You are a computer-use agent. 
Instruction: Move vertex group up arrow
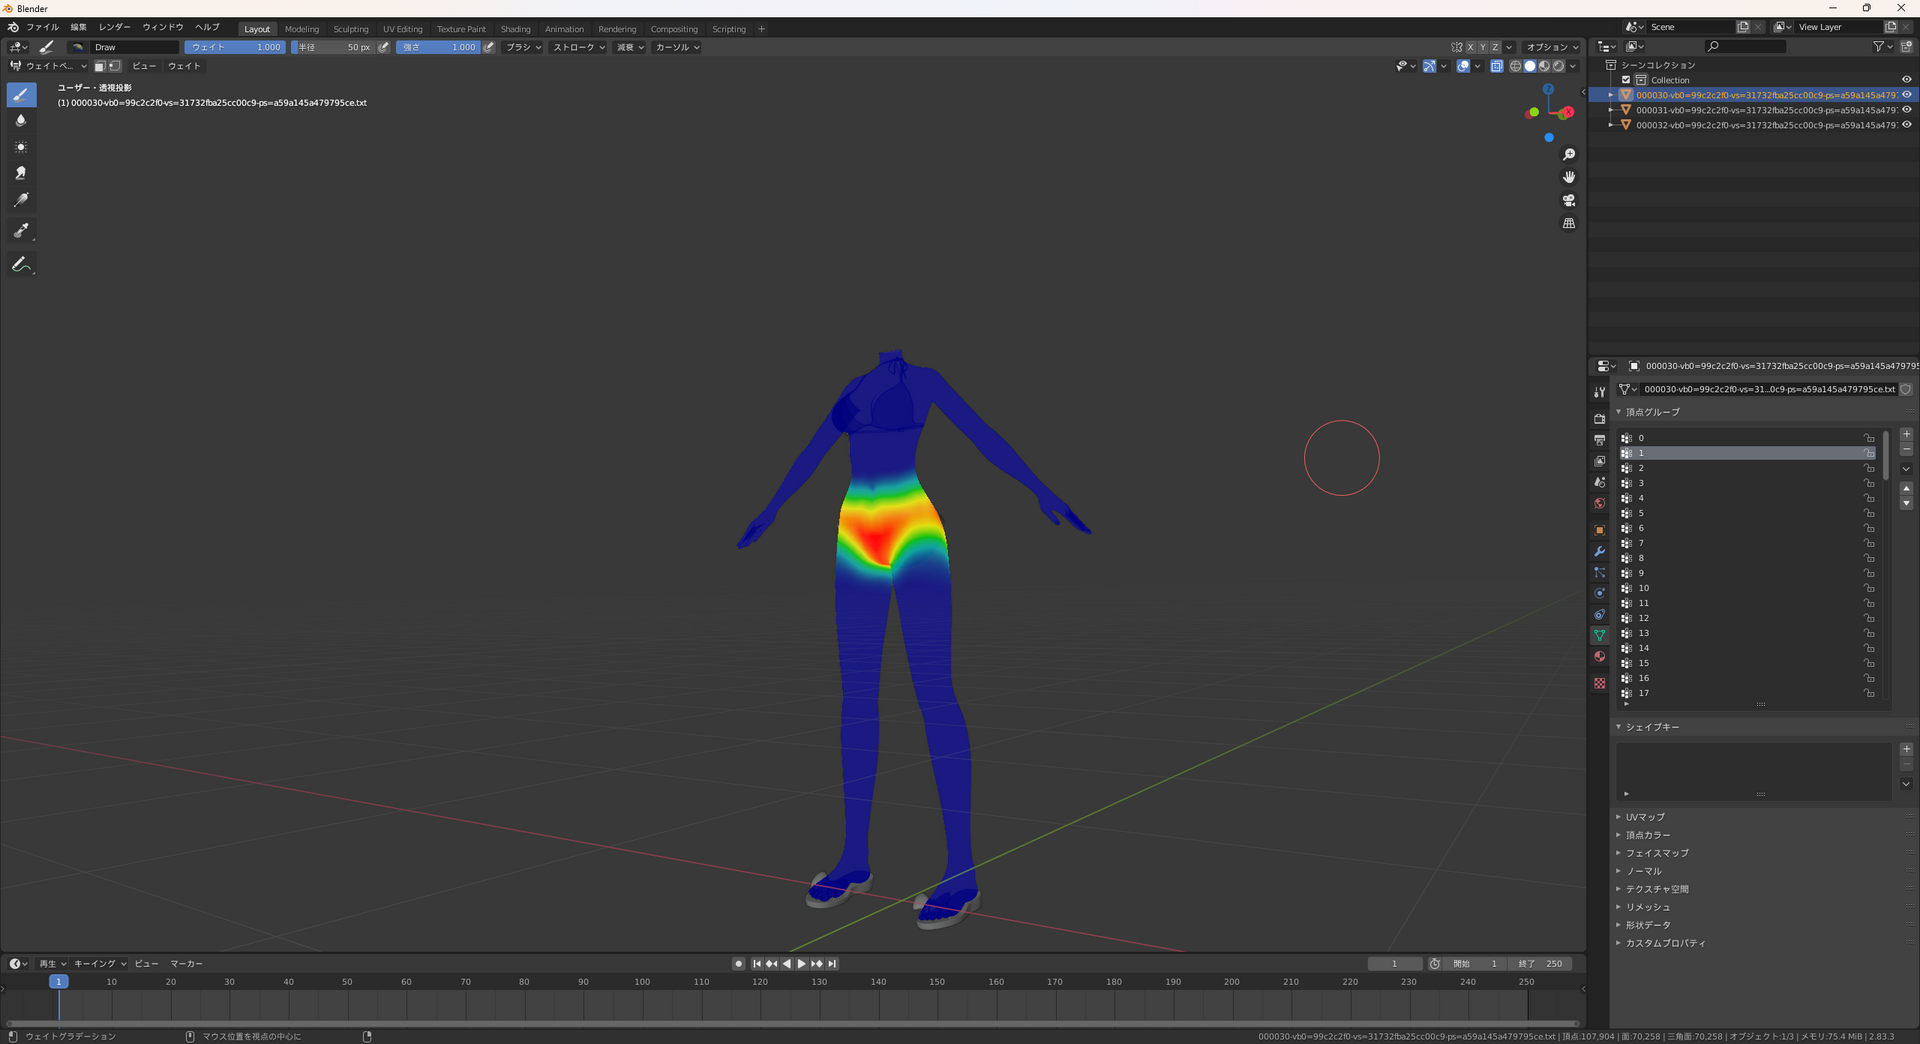(x=1906, y=488)
